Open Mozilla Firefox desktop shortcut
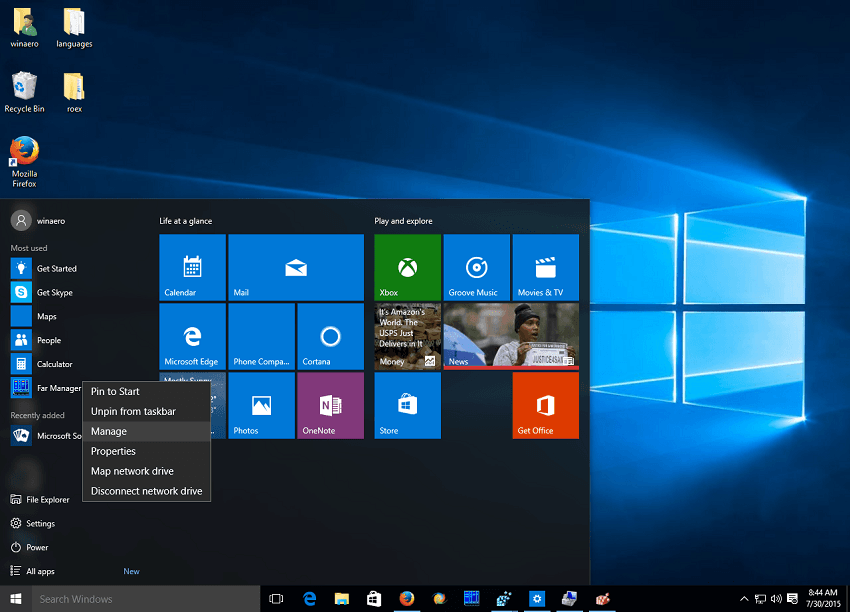This screenshot has height=612, width=850. (x=24, y=155)
